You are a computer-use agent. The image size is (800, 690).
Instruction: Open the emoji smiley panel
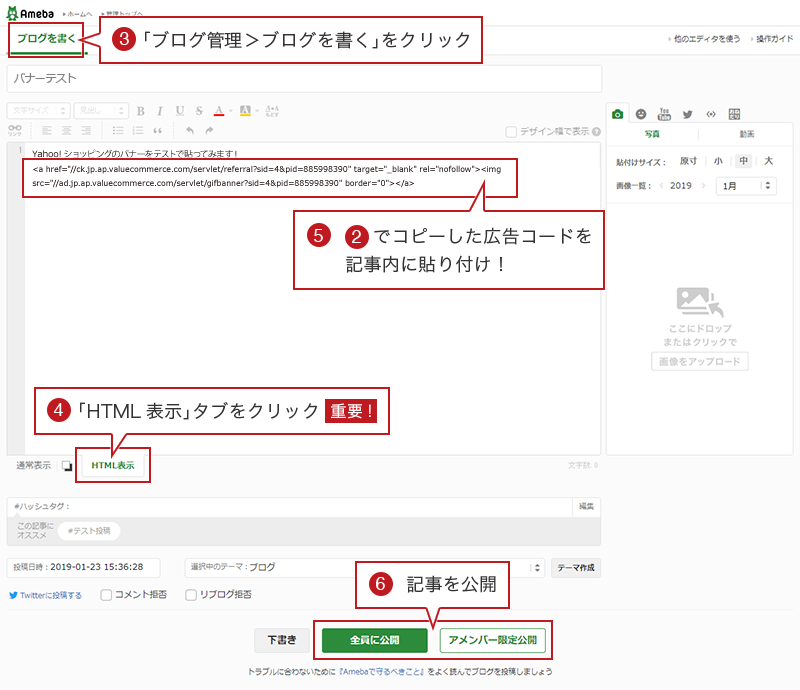click(641, 113)
